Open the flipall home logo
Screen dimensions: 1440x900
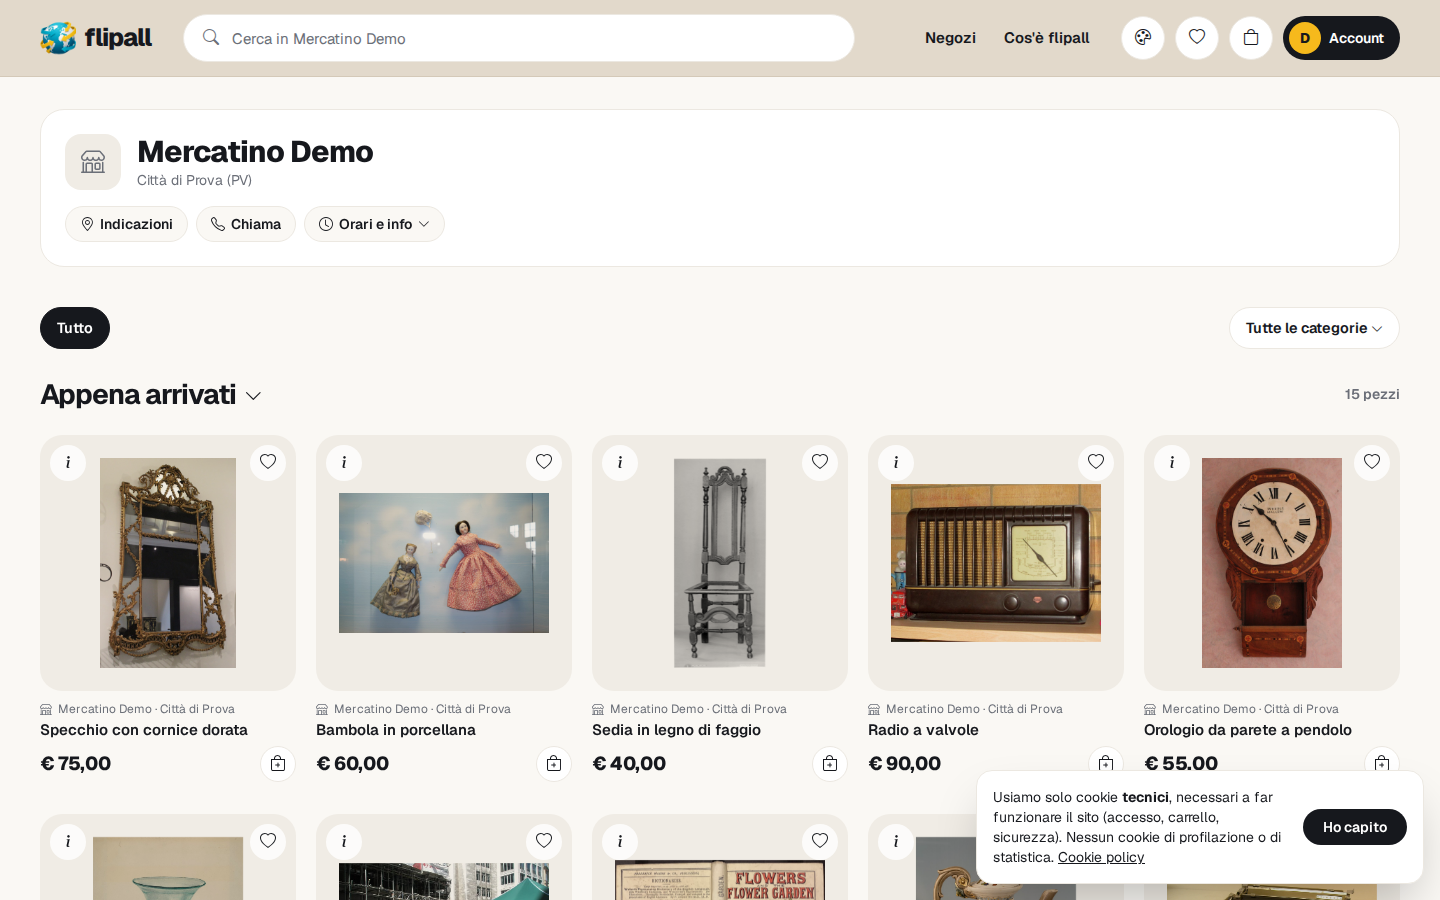pyautogui.click(x=96, y=38)
